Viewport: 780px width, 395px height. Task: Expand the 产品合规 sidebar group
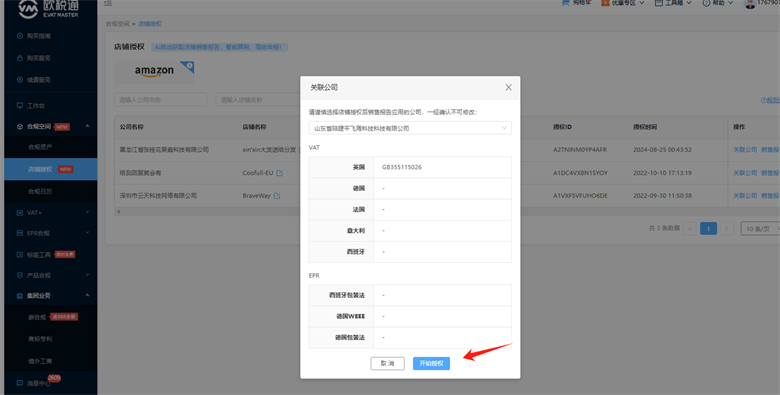pyautogui.click(x=88, y=275)
